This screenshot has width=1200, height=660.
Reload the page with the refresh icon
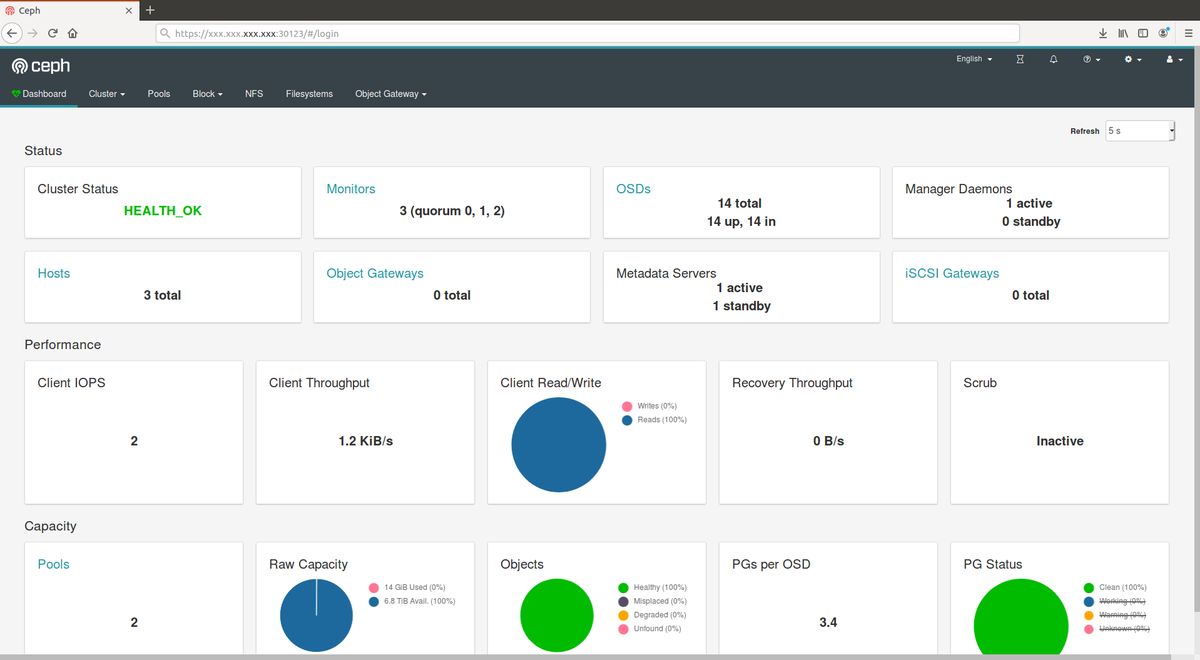coord(53,33)
